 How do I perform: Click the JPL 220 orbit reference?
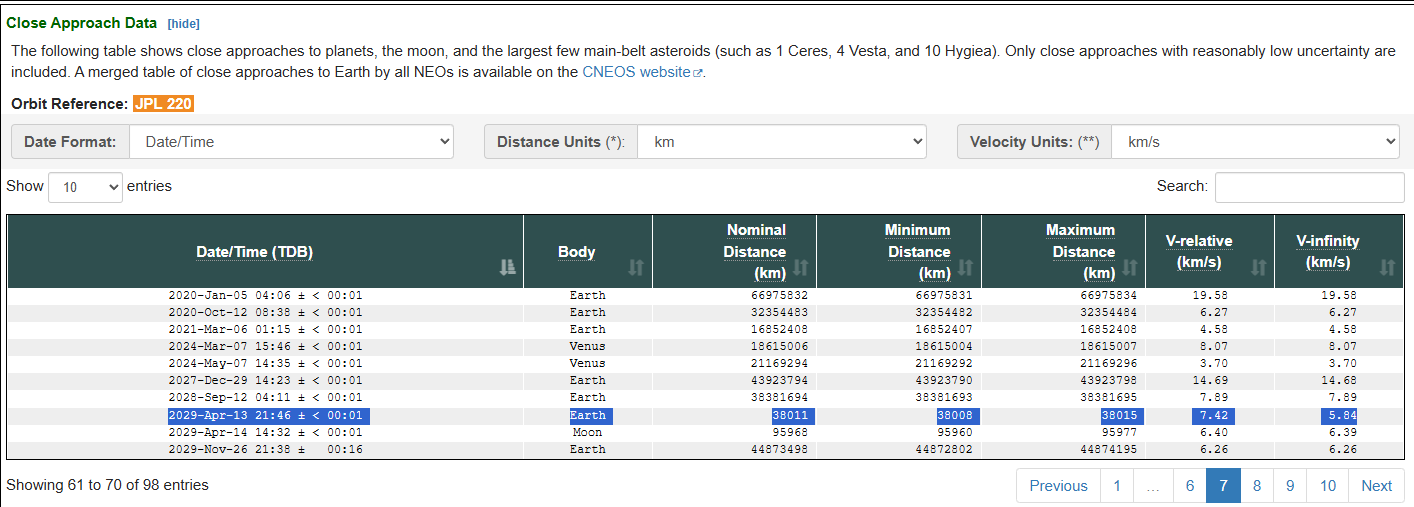tap(163, 103)
